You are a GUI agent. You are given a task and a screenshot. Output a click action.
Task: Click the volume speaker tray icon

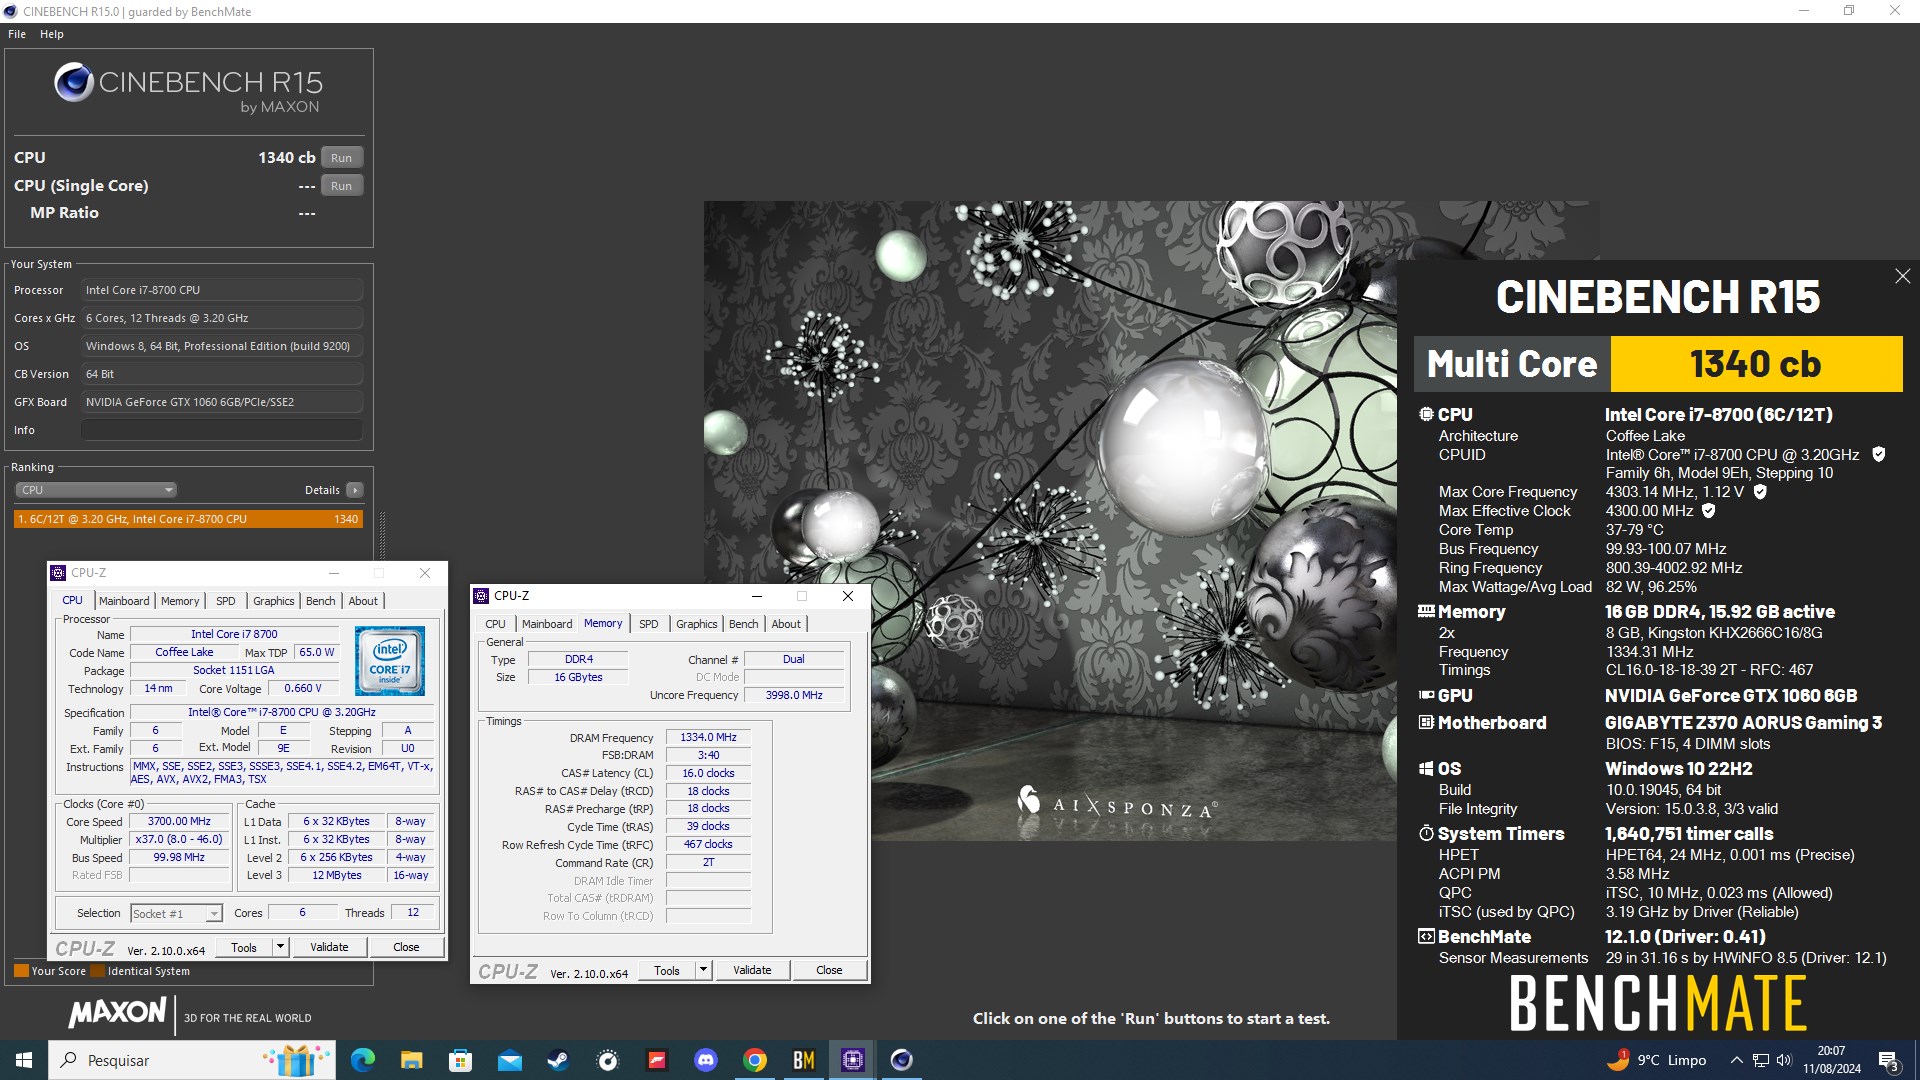(1784, 1060)
